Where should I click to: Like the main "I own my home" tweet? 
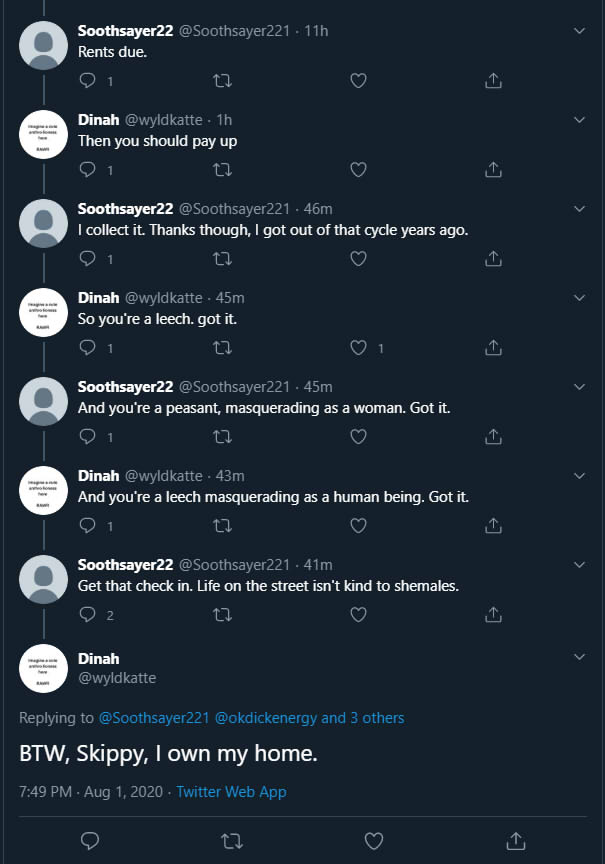tap(374, 841)
